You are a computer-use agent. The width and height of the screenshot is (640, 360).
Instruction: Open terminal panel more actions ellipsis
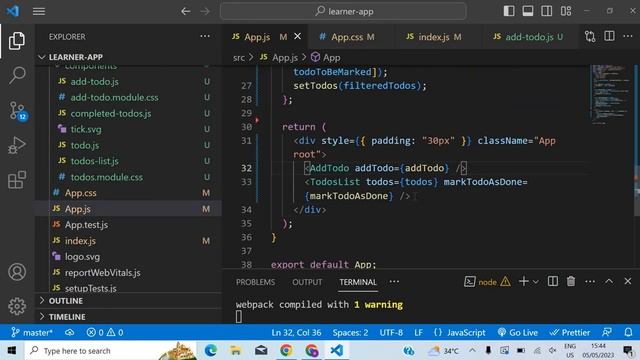coord(590,282)
